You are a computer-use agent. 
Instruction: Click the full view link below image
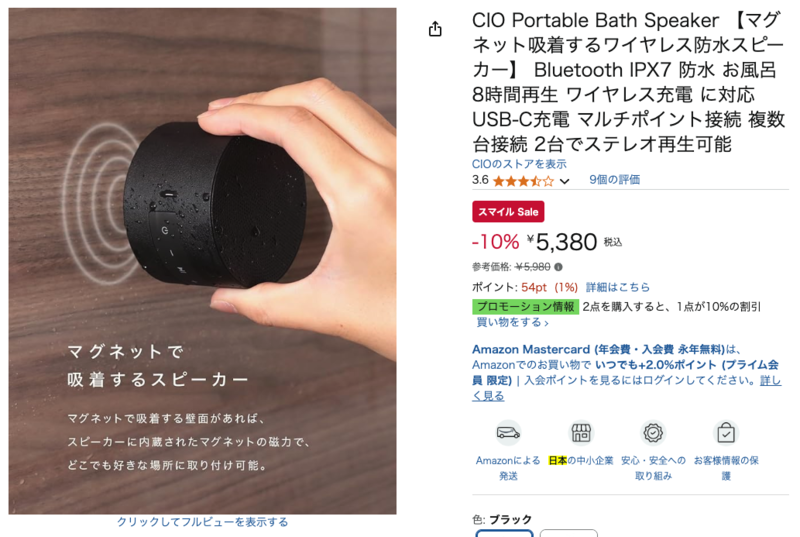(x=203, y=522)
